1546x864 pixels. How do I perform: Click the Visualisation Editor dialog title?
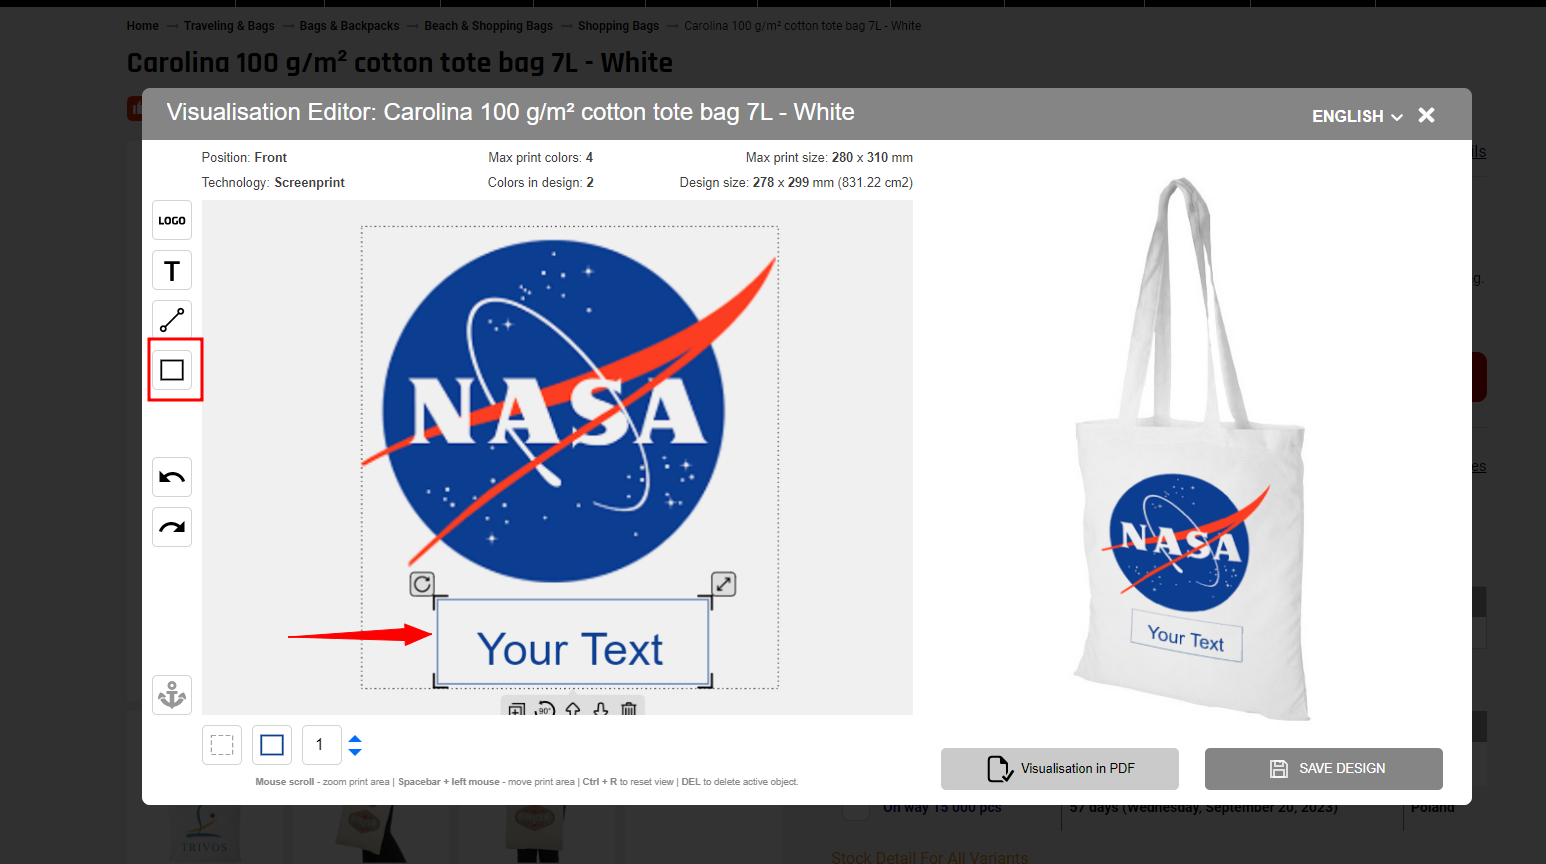pos(510,112)
